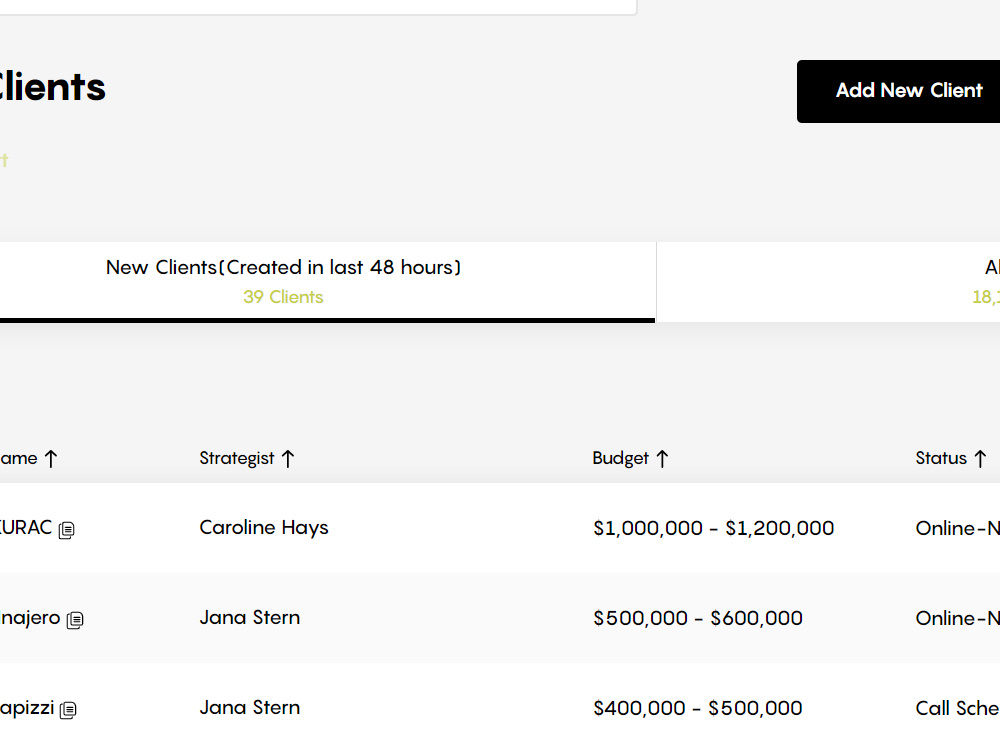Open notes icon in Caroline Hays row
1000x750 pixels.
(66, 530)
